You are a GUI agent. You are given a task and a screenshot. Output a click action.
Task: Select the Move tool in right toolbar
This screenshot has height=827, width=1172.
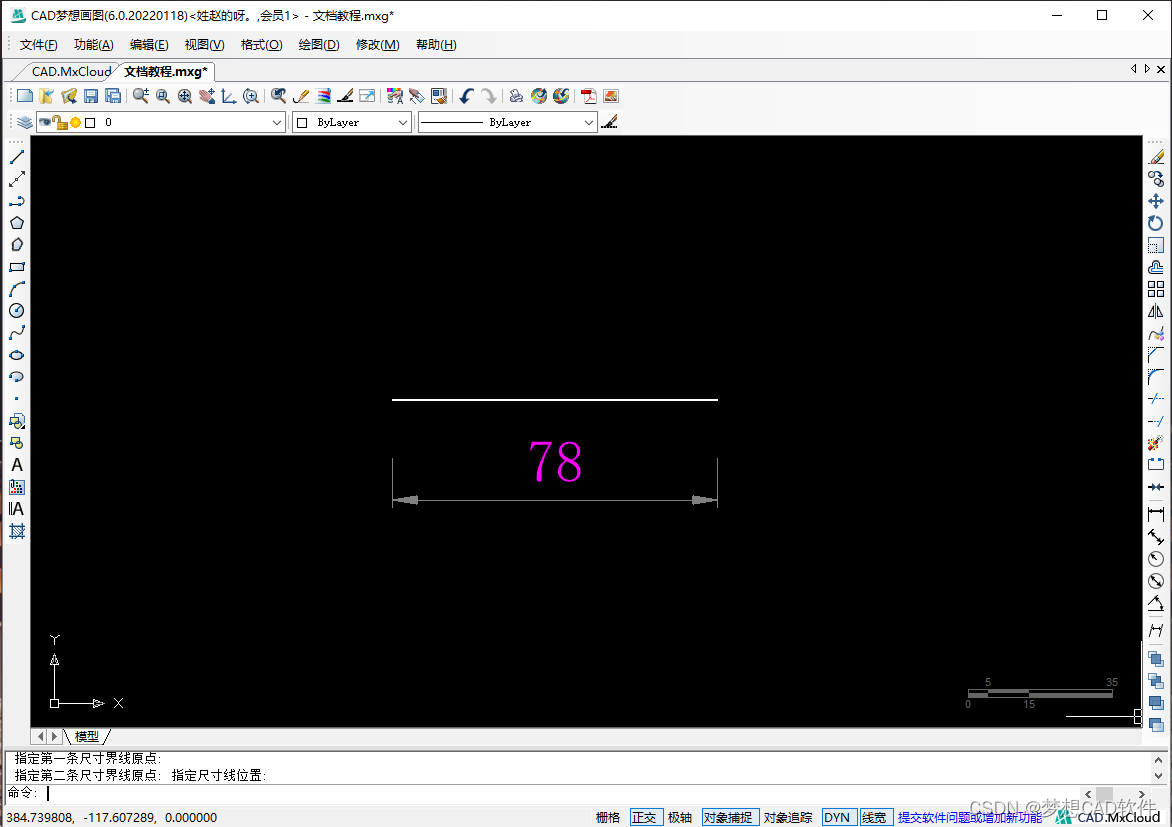coord(1156,201)
